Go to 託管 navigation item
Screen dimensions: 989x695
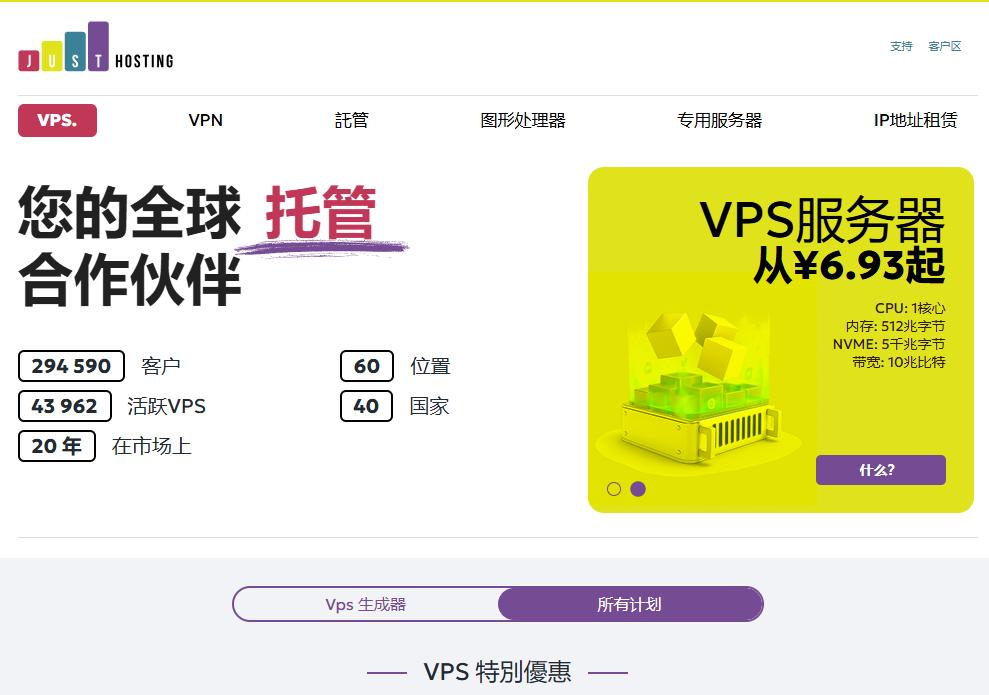[351, 120]
